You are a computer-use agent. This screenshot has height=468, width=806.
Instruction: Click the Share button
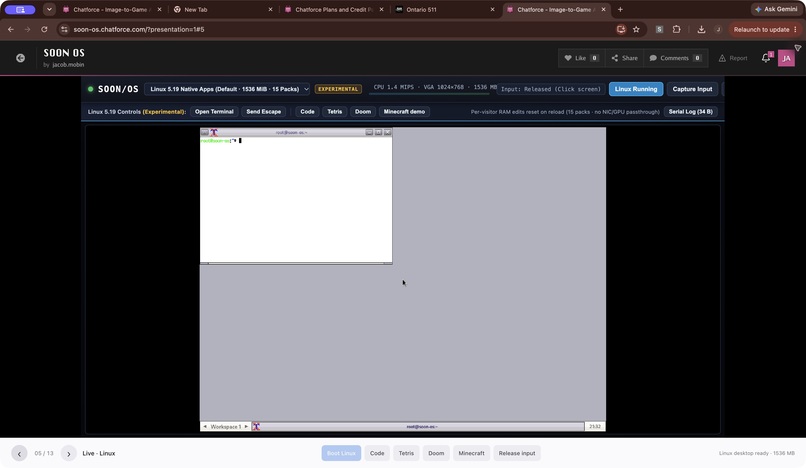pos(625,58)
